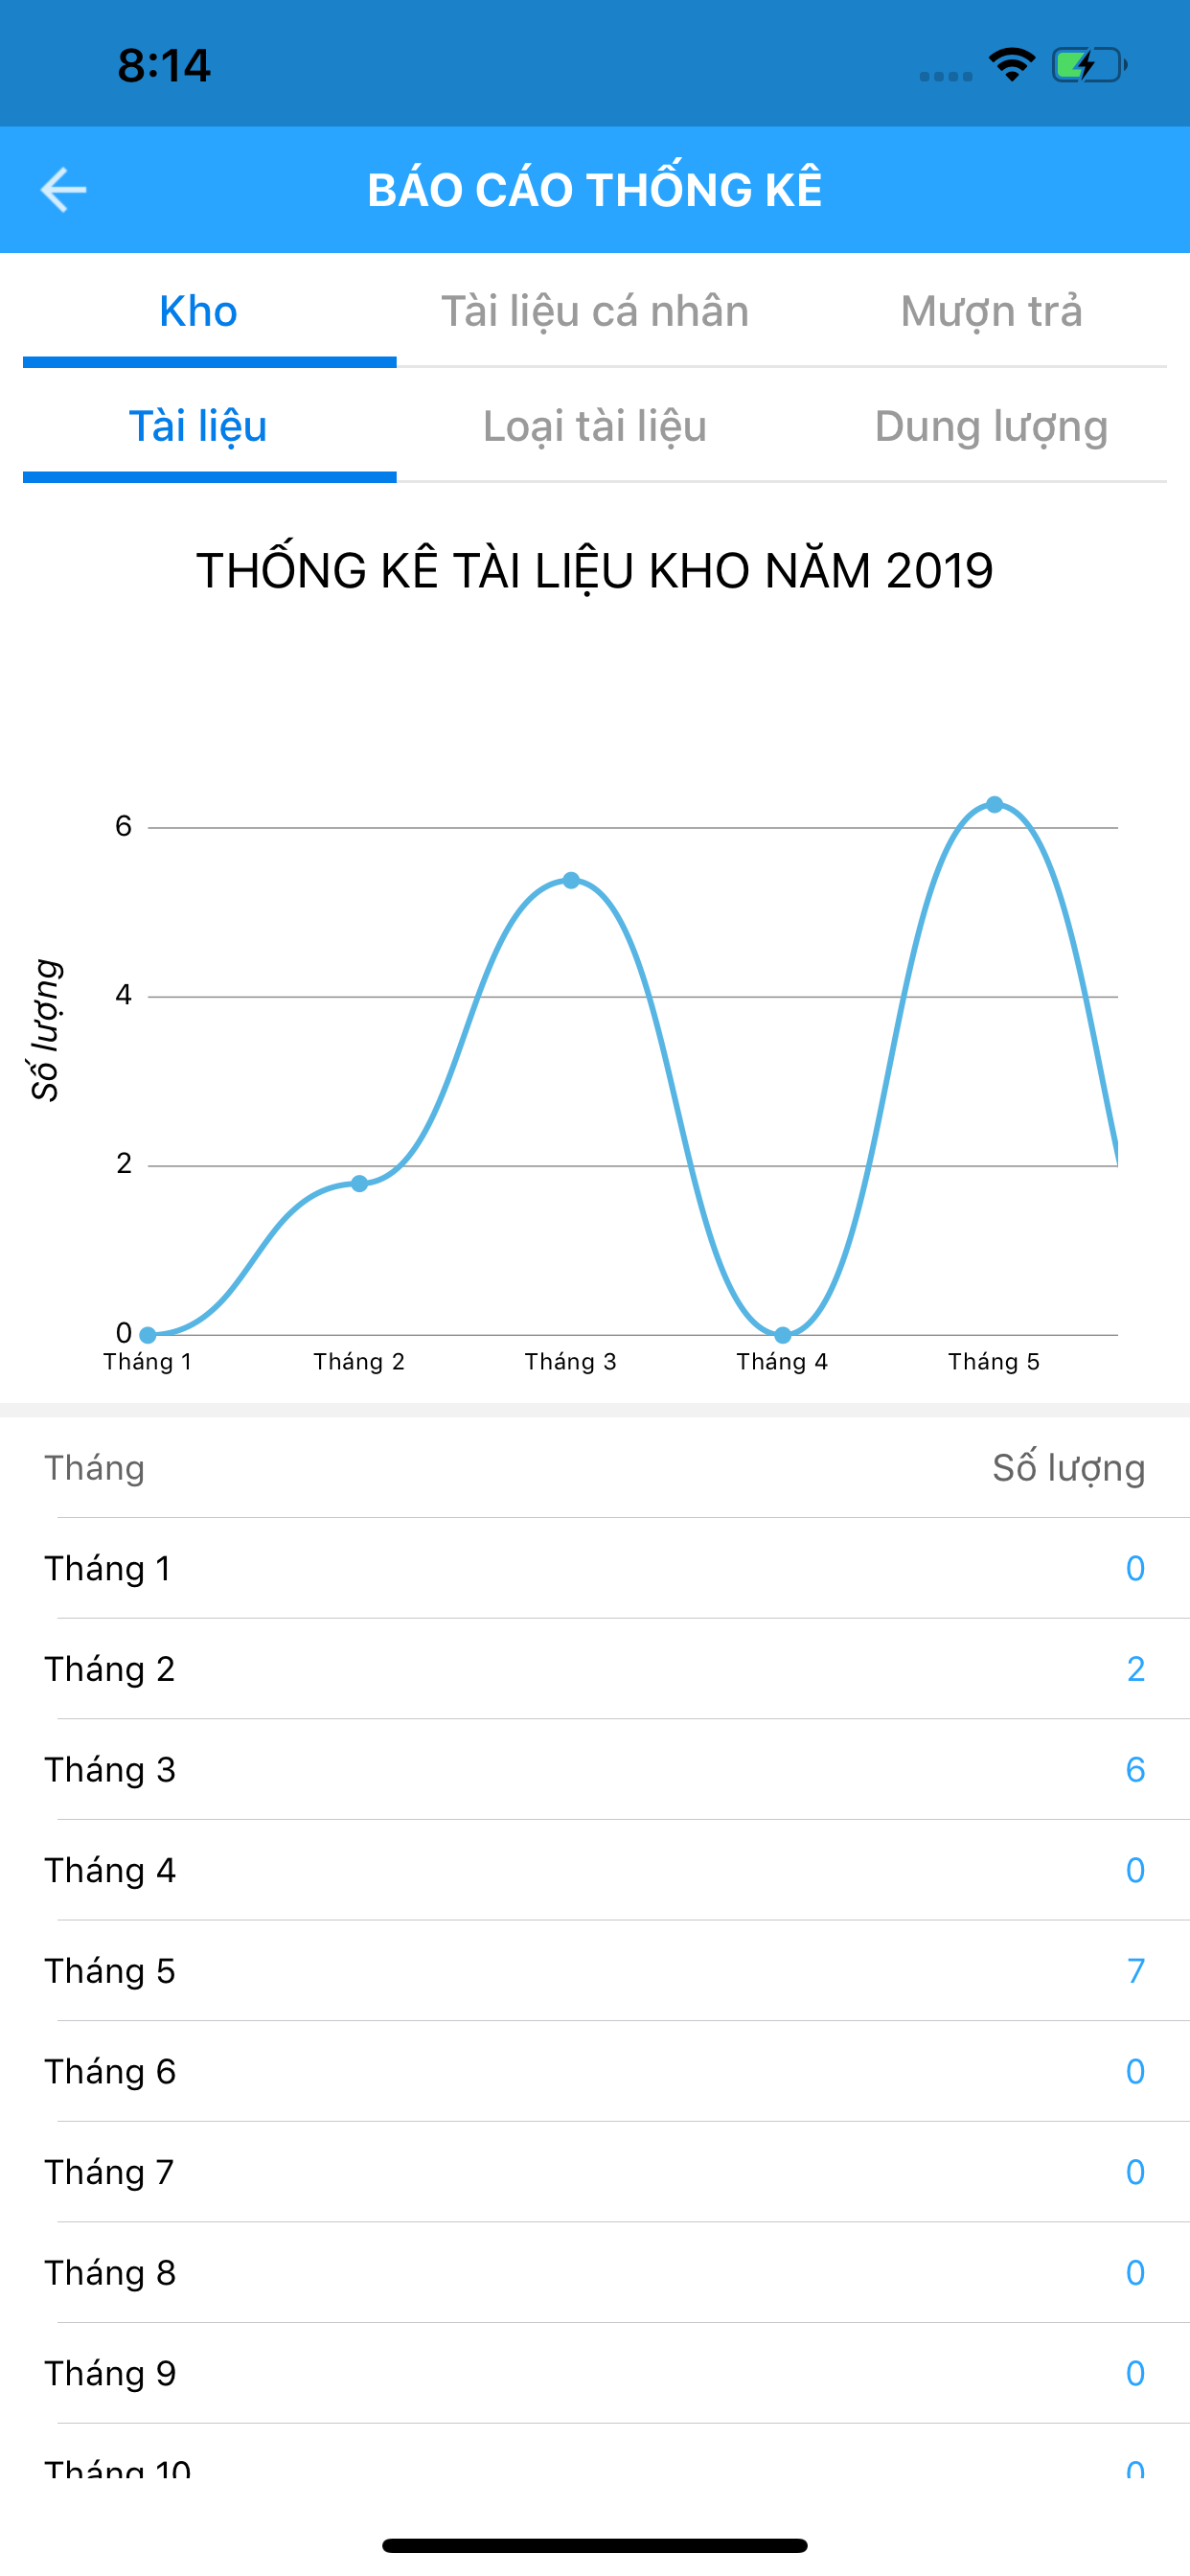Select the Tháng 4 chart data point
The image size is (1190, 2576).
click(x=783, y=1335)
